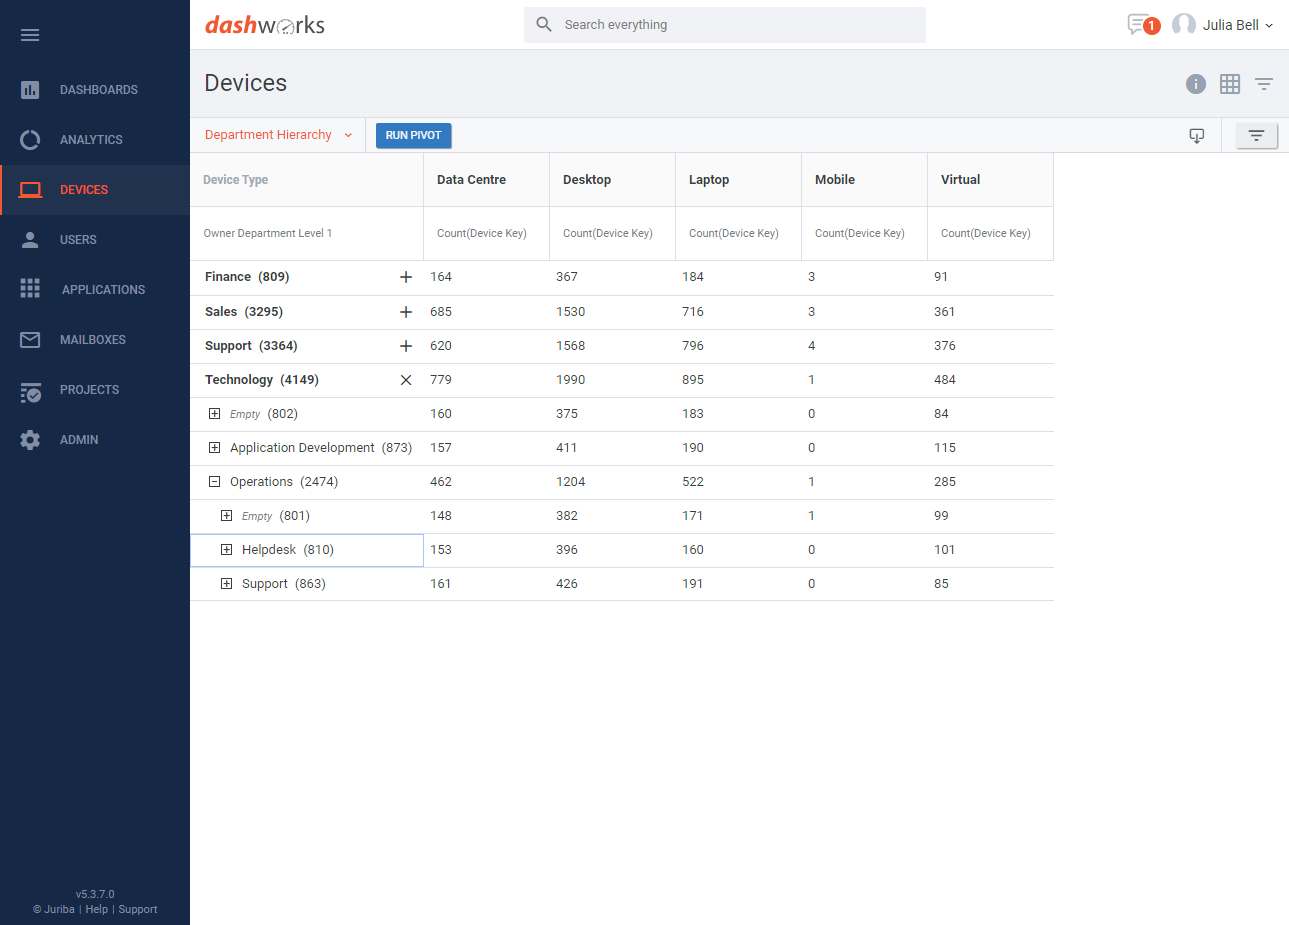Click the Helpdesk Virtual count 101
Viewport: 1289px width, 925px height.
click(x=945, y=550)
